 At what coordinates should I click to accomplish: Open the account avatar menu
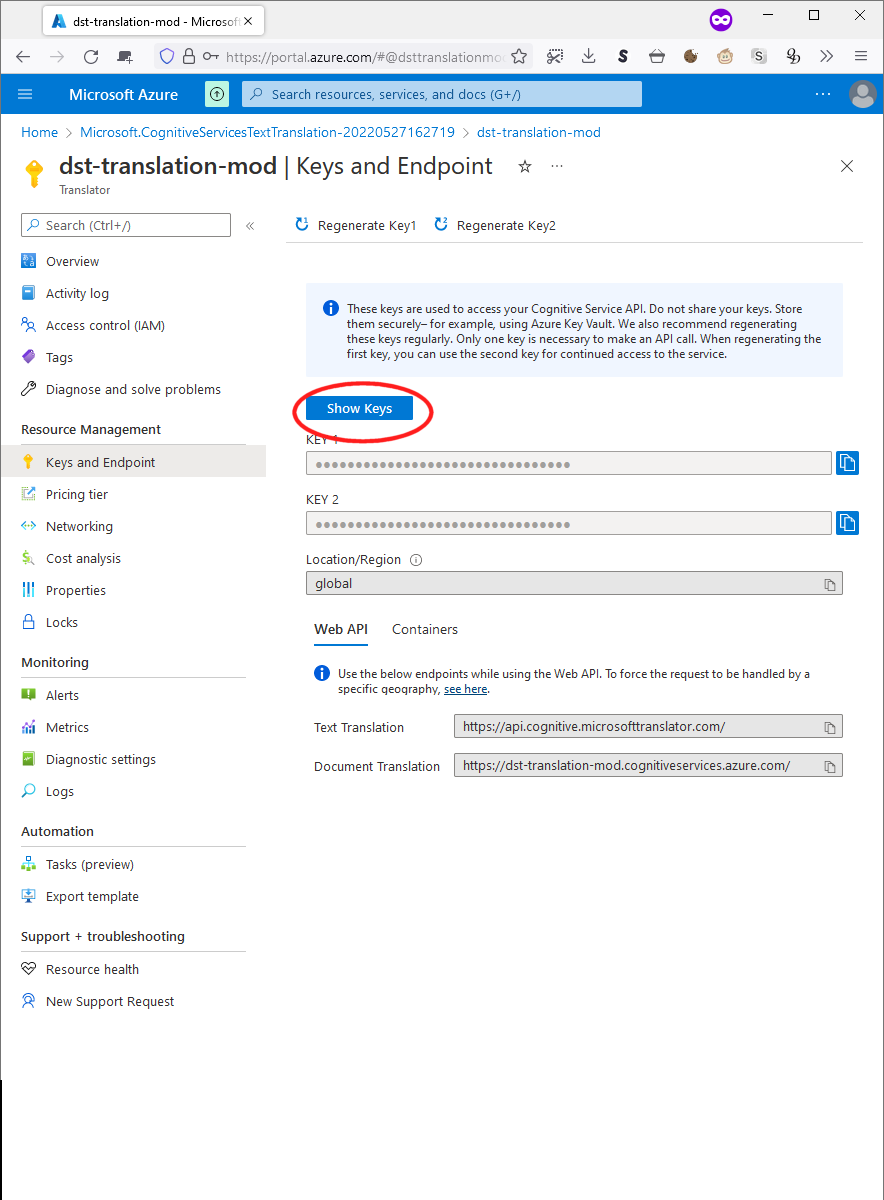click(x=862, y=94)
